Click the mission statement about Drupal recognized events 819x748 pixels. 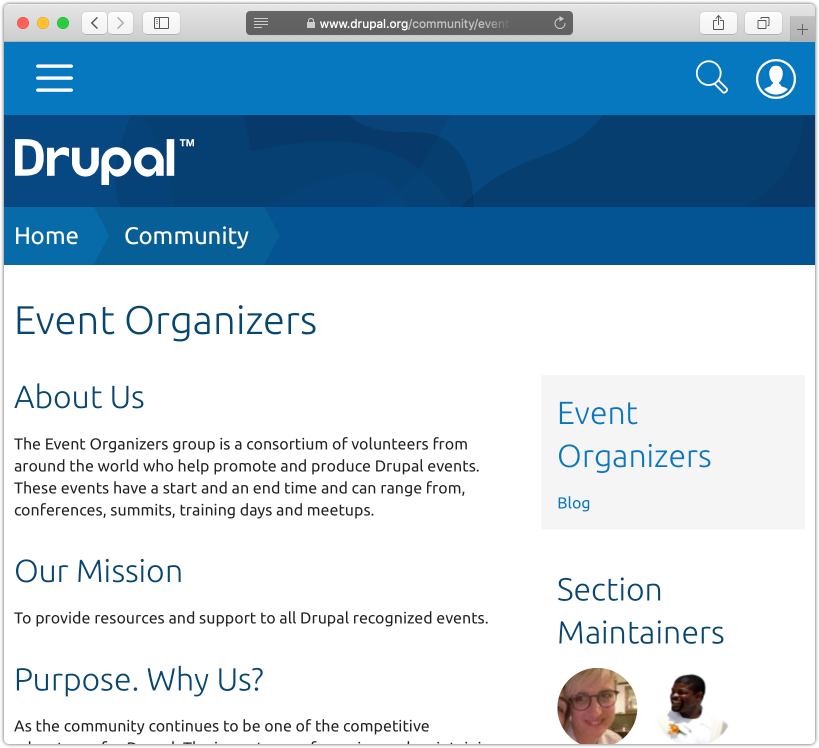coord(251,618)
